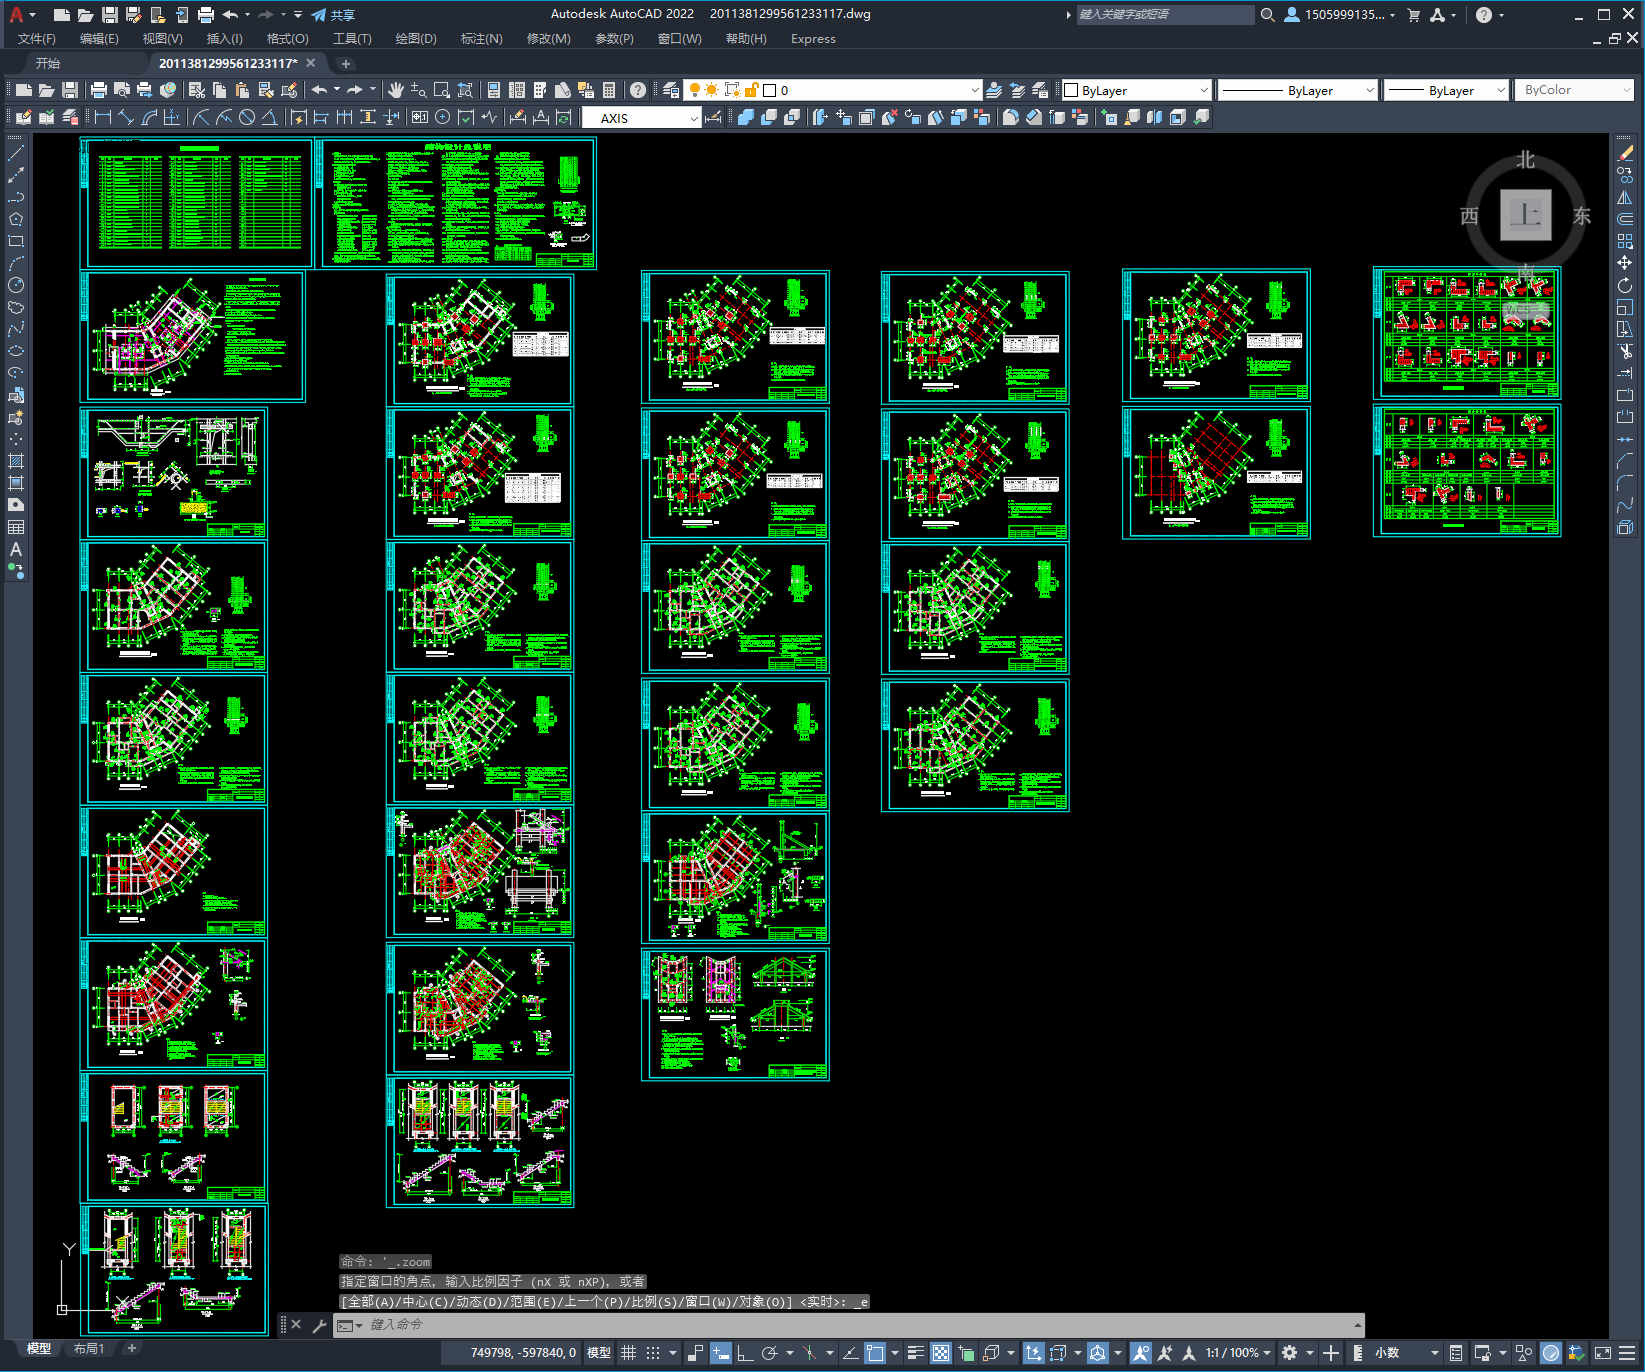Open the 绘图(D) menu

pos(416,39)
